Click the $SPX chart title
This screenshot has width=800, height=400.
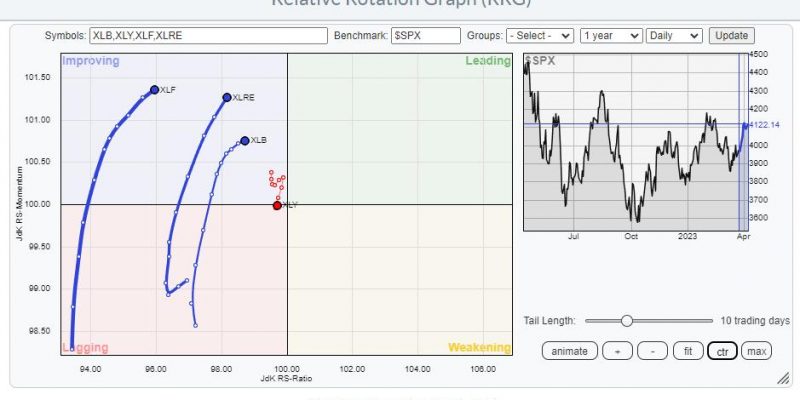point(540,61)
